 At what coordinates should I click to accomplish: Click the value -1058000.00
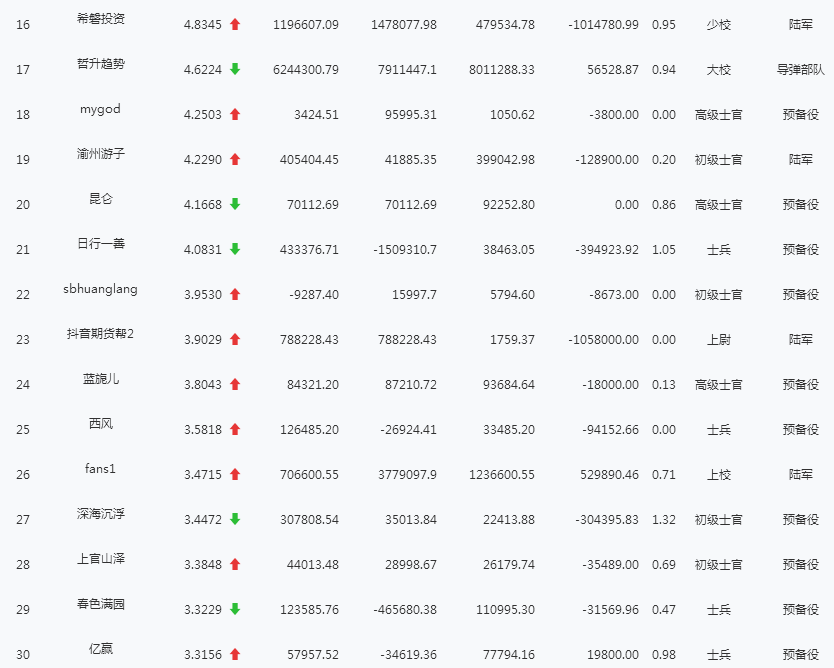coord(603,339)
